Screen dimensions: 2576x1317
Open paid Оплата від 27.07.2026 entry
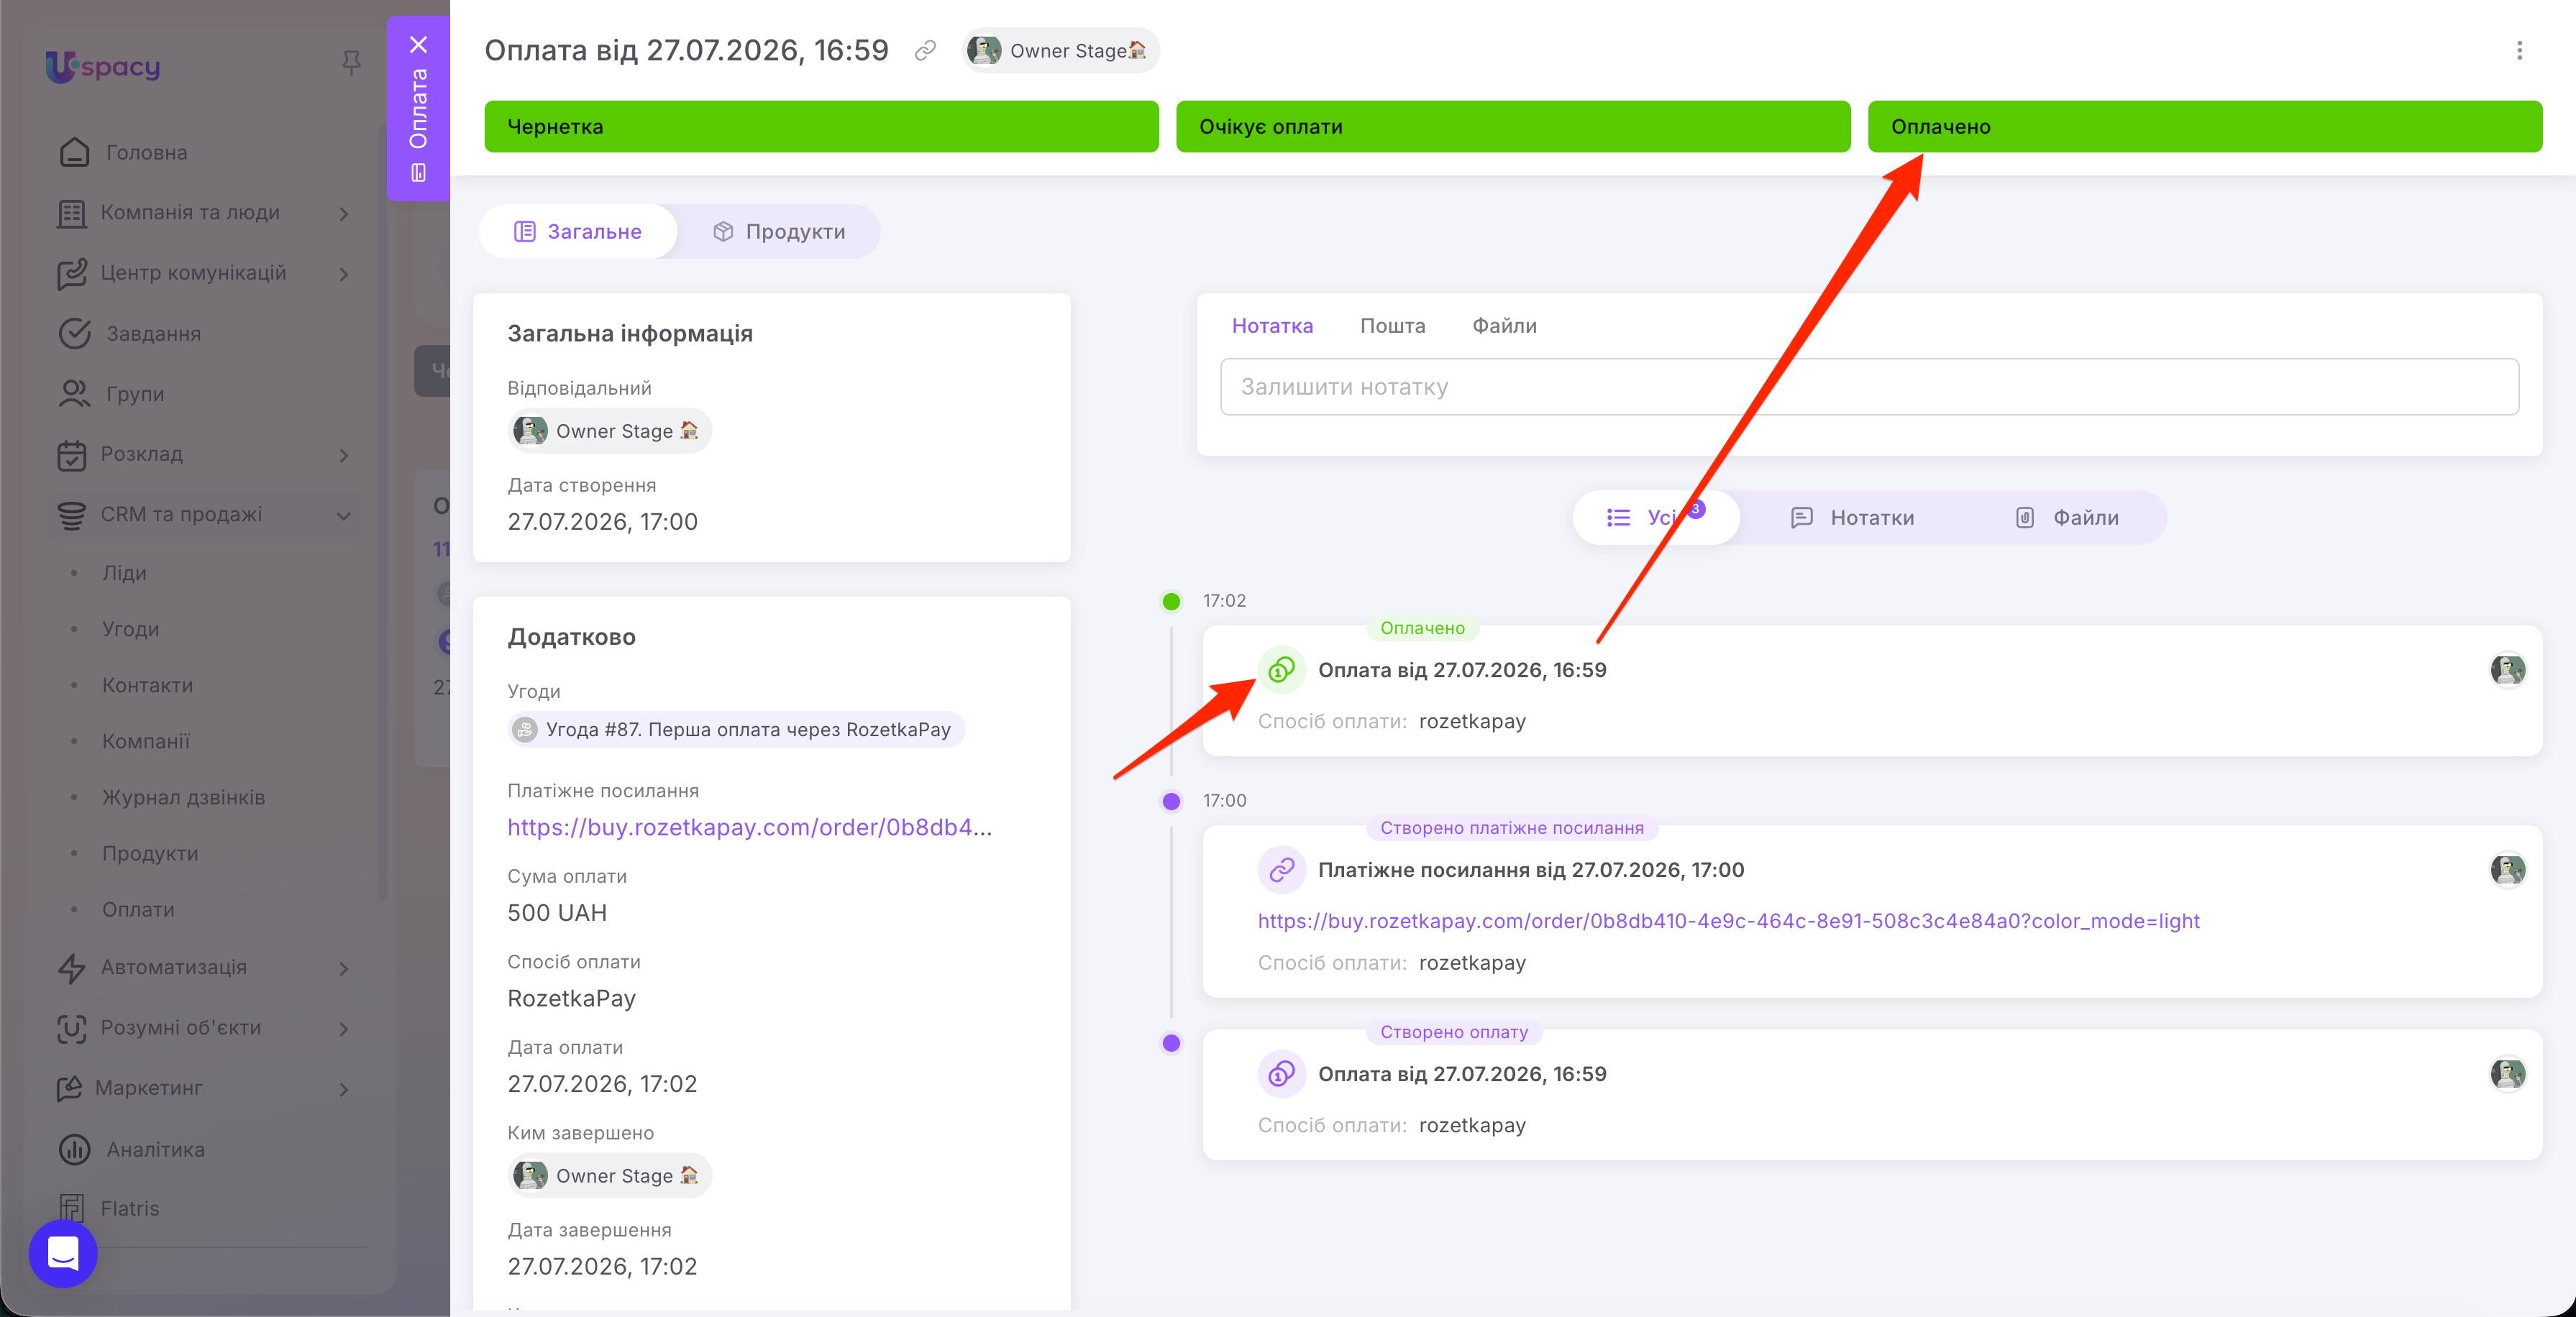click(x=1462, y=670)
